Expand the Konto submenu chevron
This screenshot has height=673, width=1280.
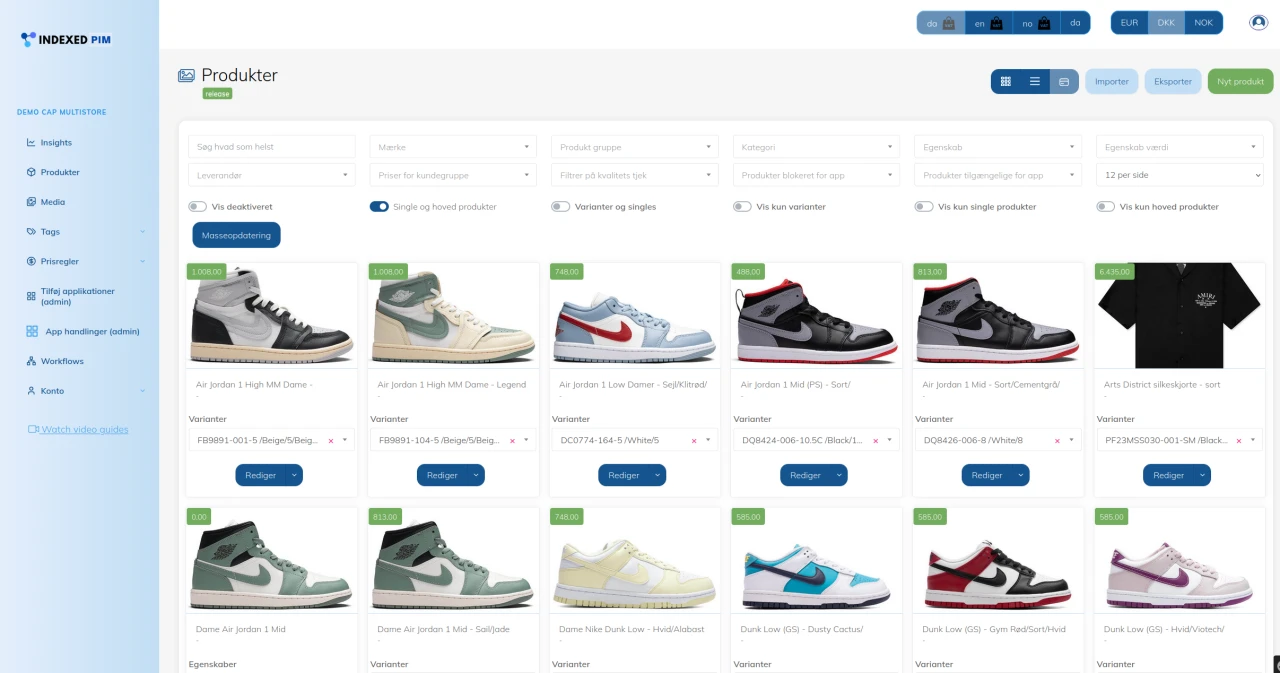(x=142, y=391)
